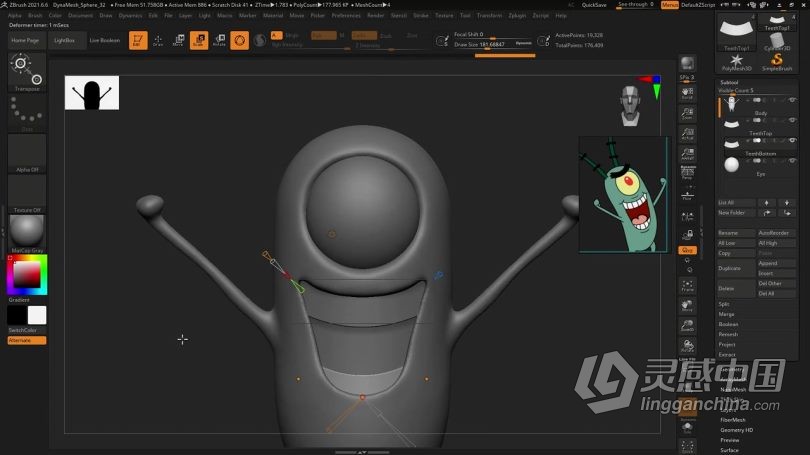Click the QuickSave button
The width and height of the screenshot is (810, 455).
594,5
